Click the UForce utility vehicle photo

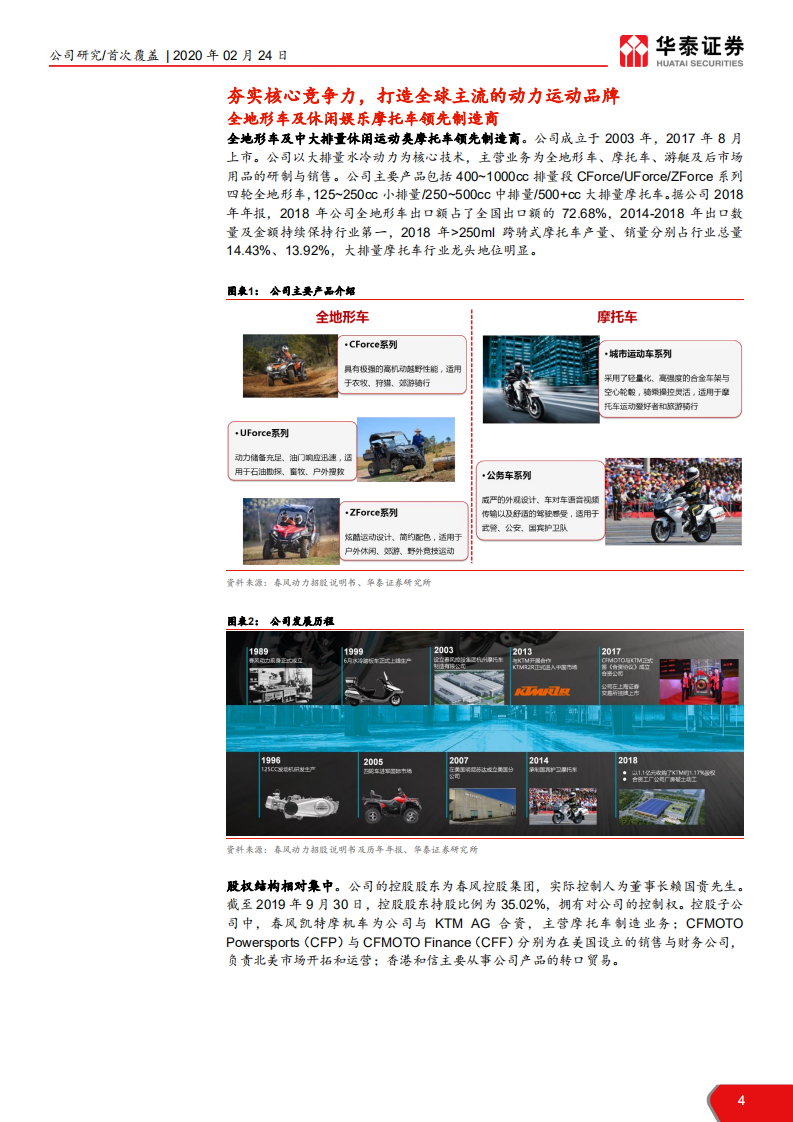click(406, 449)
